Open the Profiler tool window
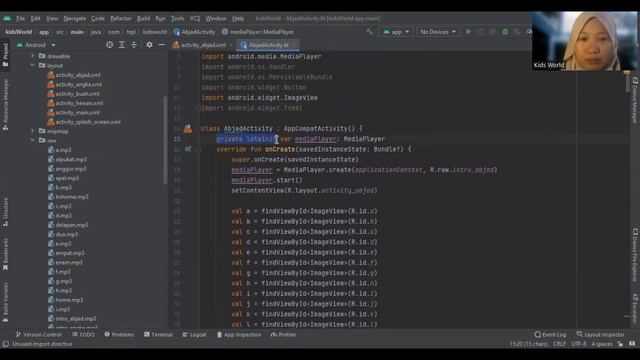 click(283, 335)
